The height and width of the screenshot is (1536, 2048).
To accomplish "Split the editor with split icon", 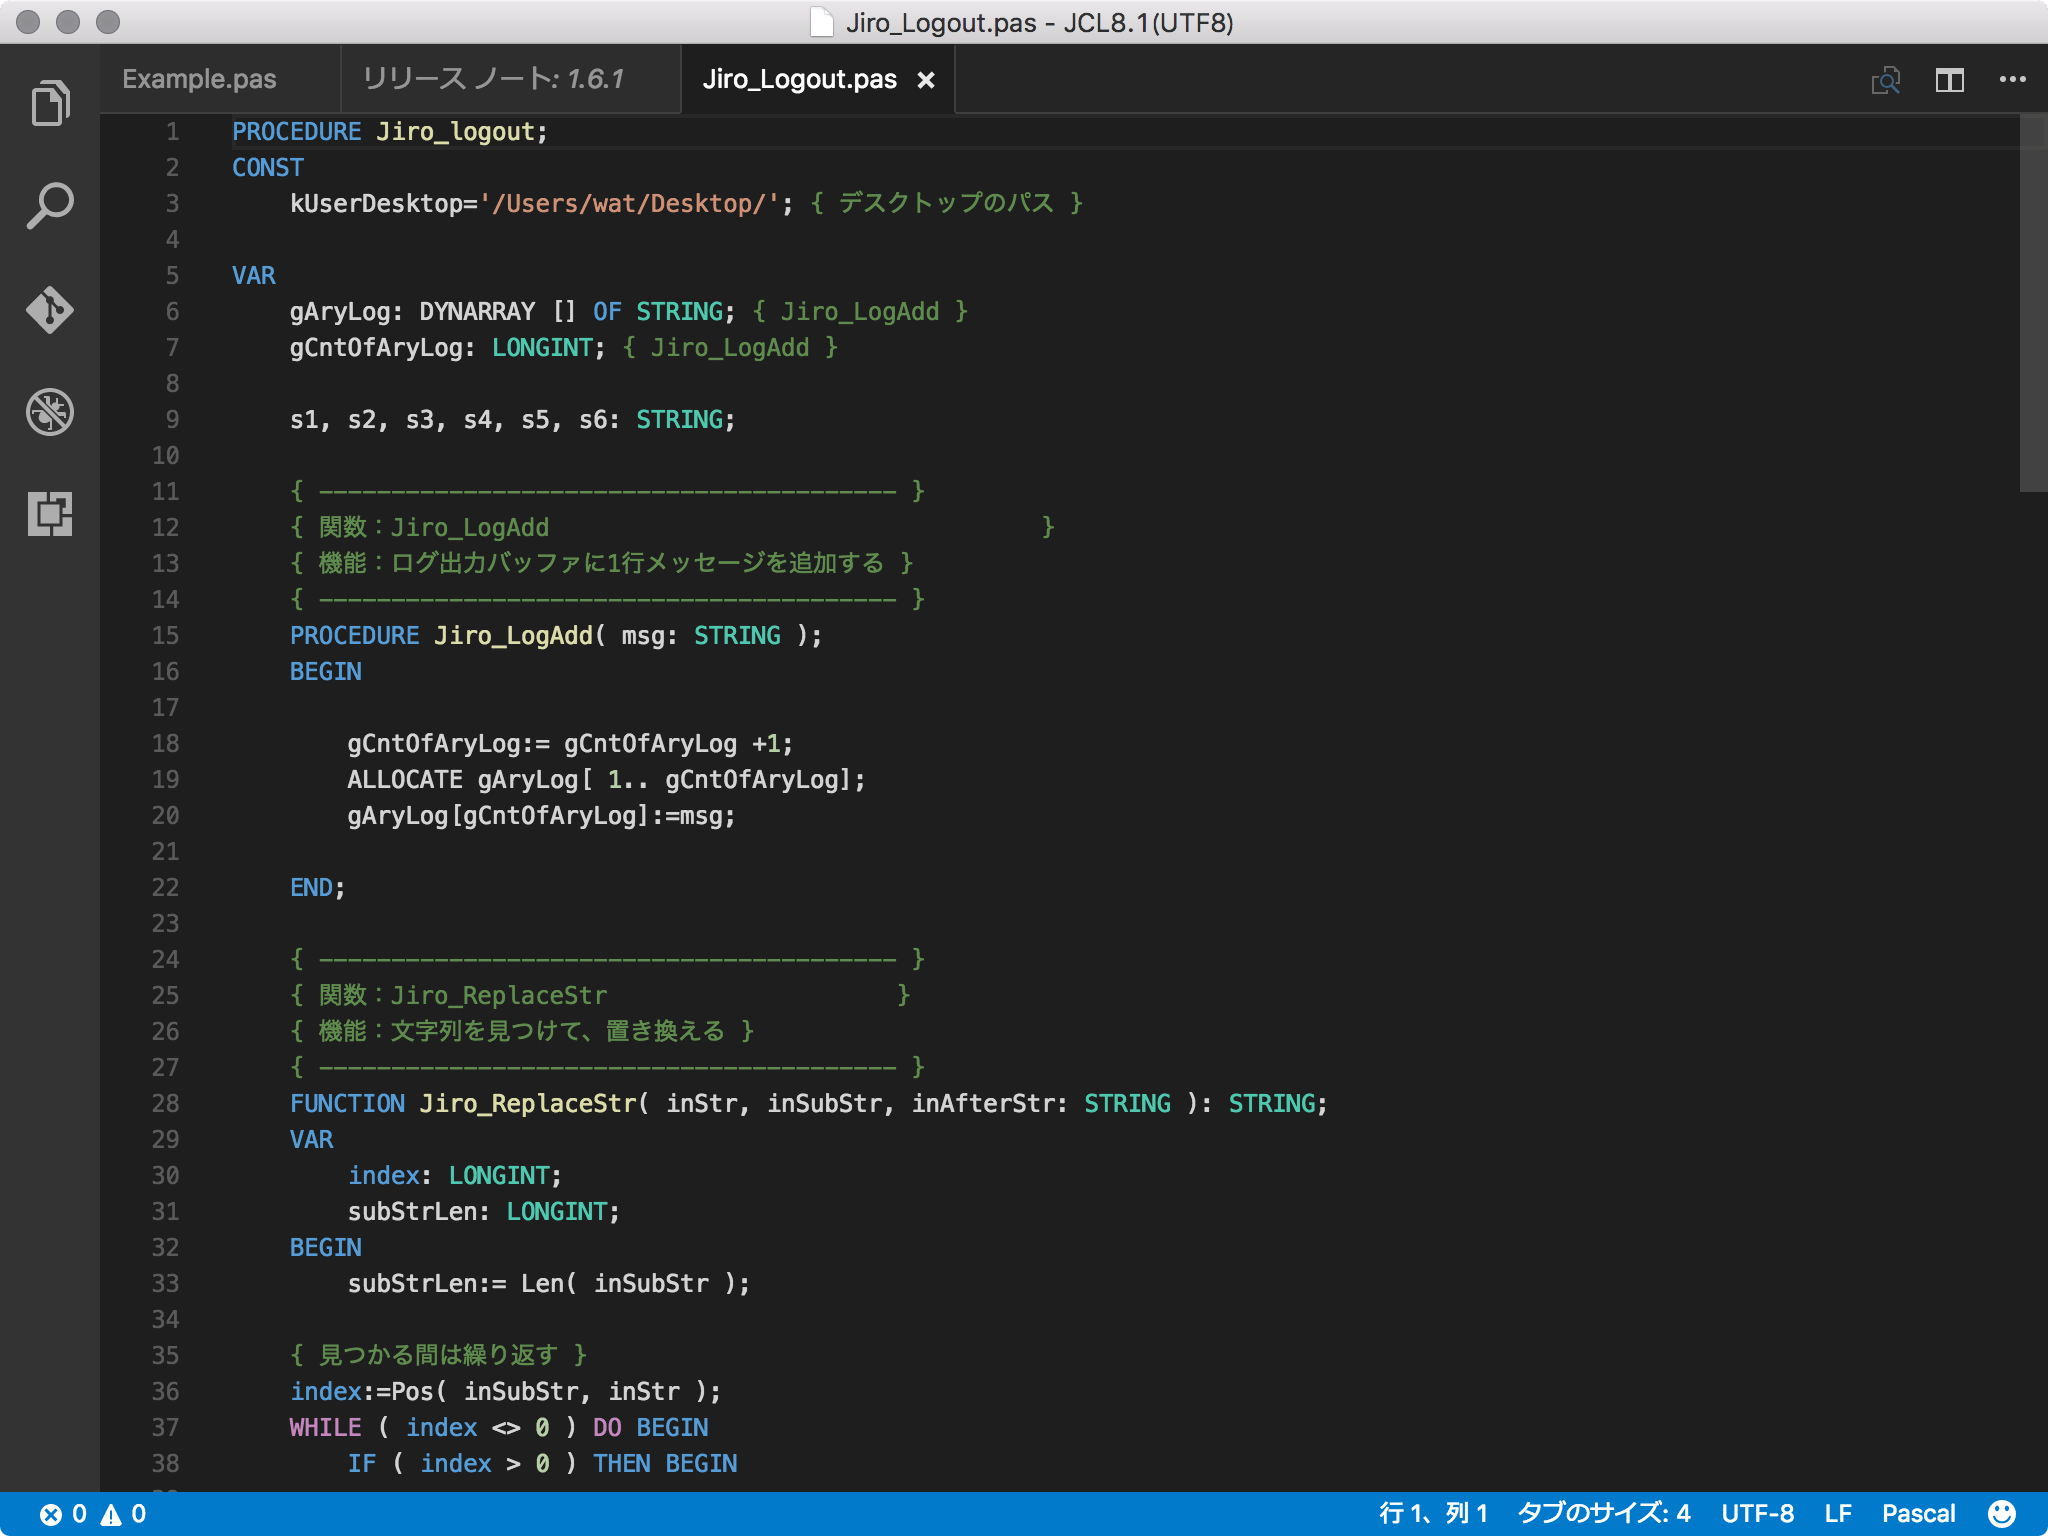I will [x=1949, y=80].
